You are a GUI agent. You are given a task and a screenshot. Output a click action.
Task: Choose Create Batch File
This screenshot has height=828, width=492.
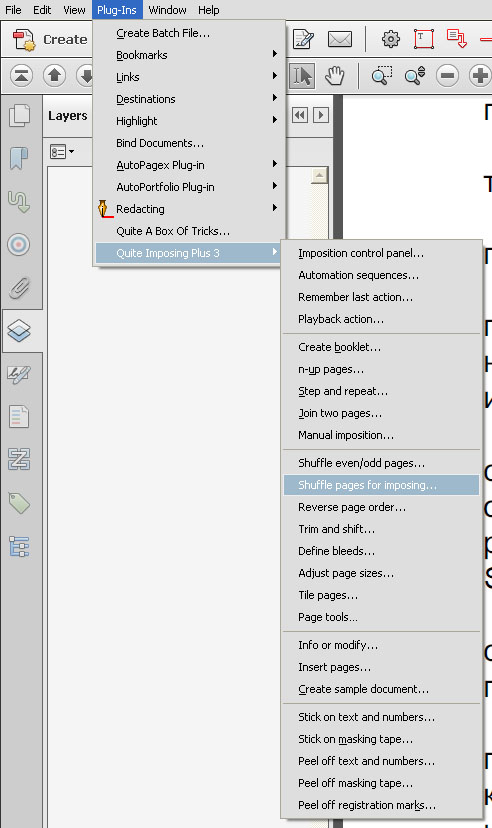coord(187,33)
